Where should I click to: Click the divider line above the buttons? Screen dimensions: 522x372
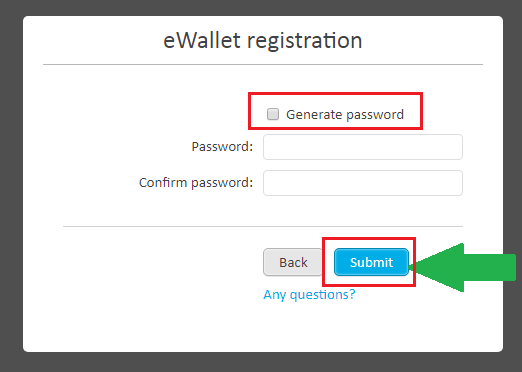pyautogui.click(x=263, y=226)
